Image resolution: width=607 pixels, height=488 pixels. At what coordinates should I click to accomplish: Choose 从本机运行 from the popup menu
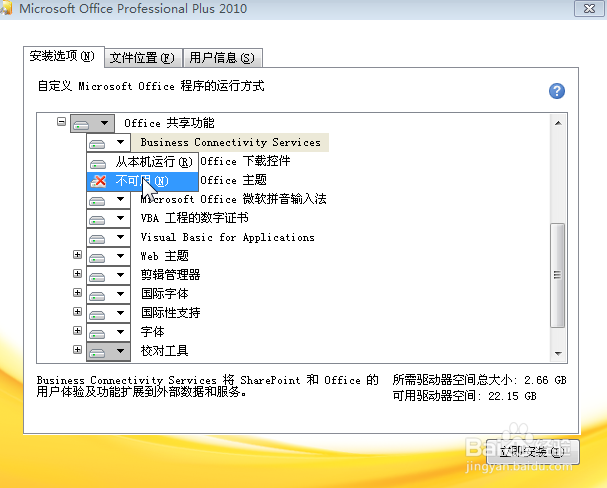[x=142, y=162]
